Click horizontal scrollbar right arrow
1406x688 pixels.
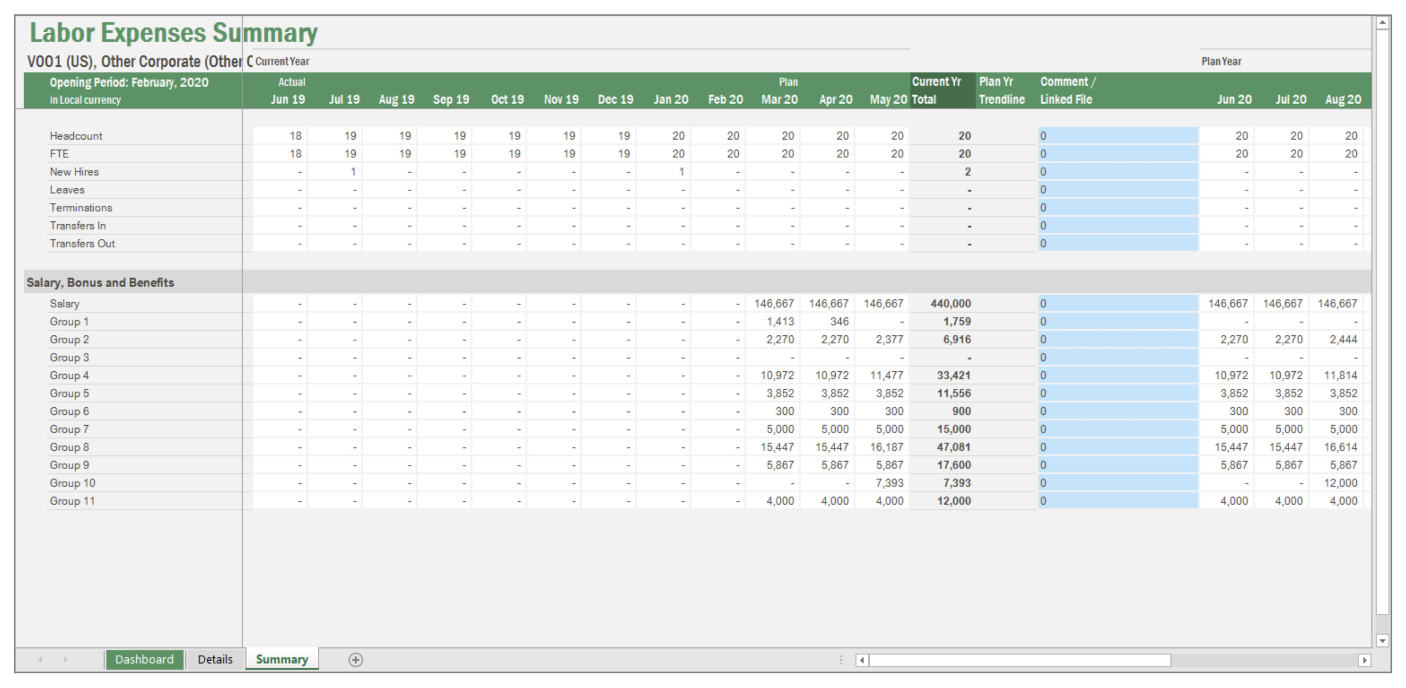(1364, 660)
